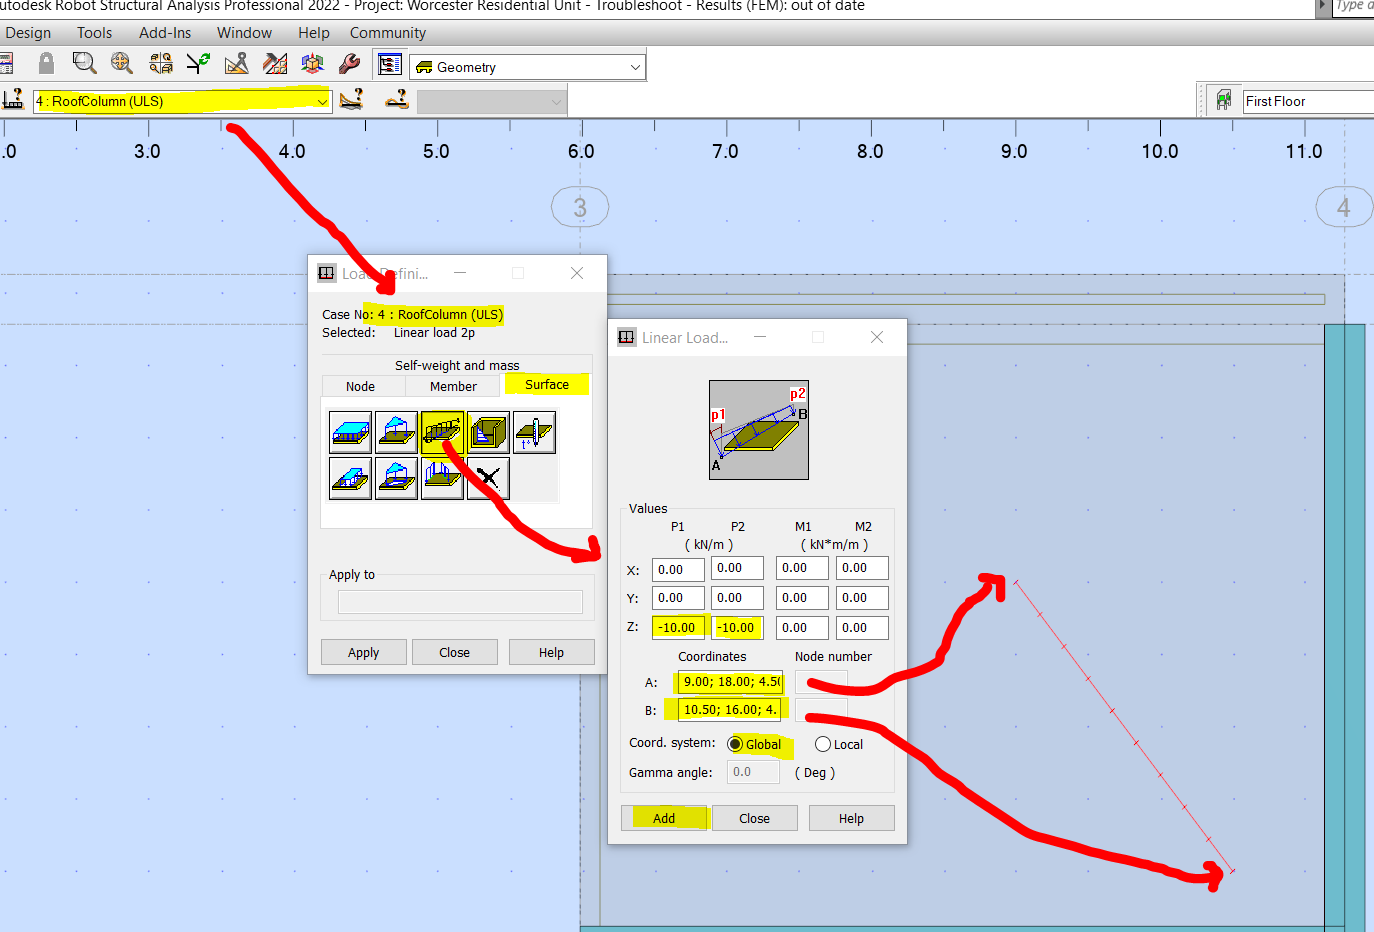Select the planar load on contour icon
This screenshot has width=1374, height=932.
click(x=488, y=432)
